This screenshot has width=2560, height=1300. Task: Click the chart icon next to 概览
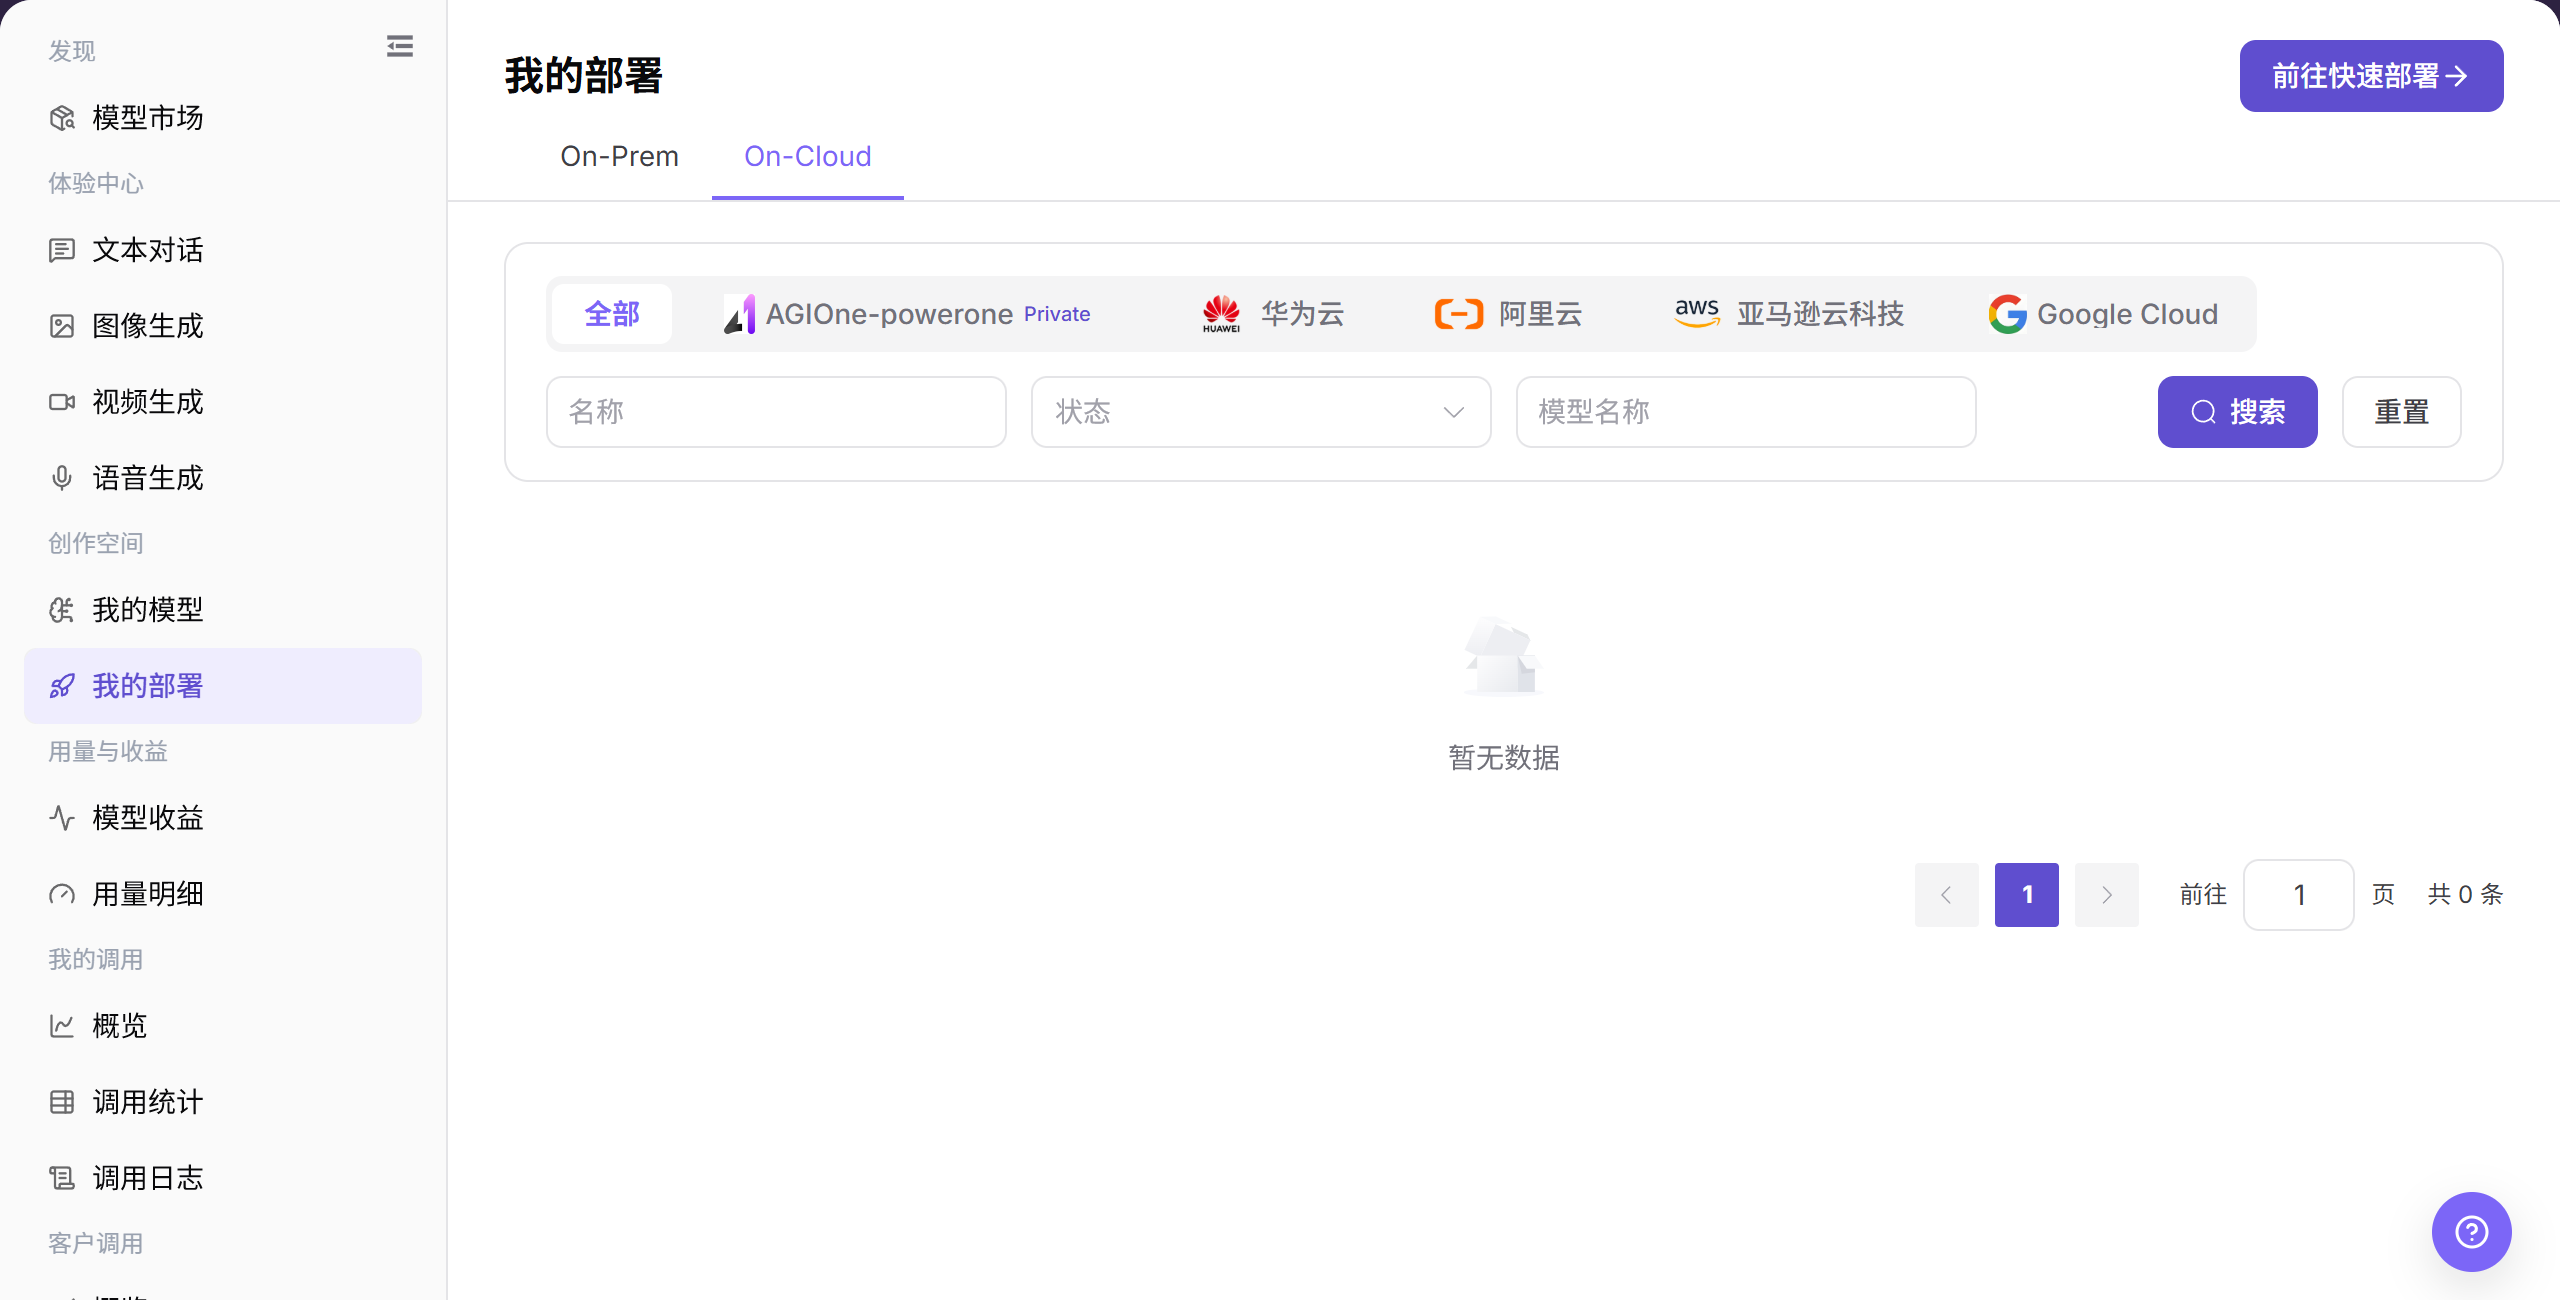point(62,1026)
